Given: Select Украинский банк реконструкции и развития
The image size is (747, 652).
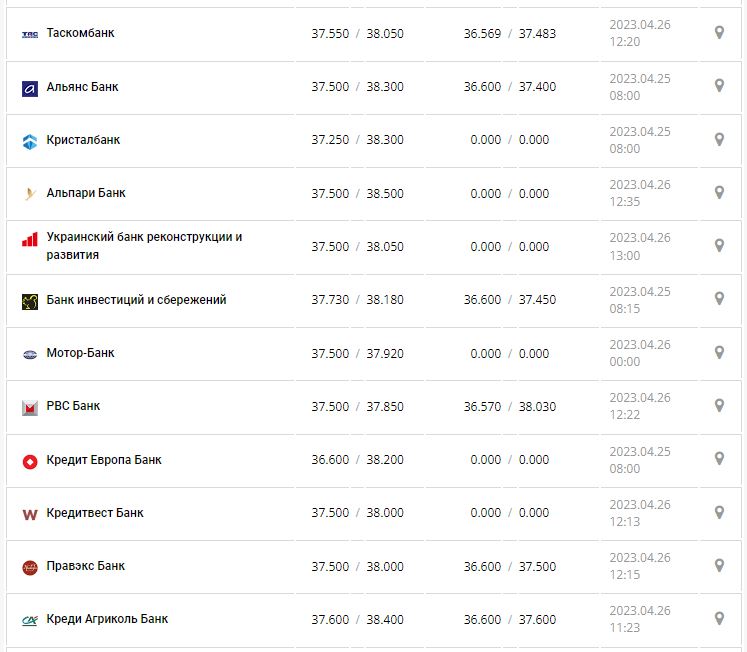Looking at the screenshot, I should 144,246.
